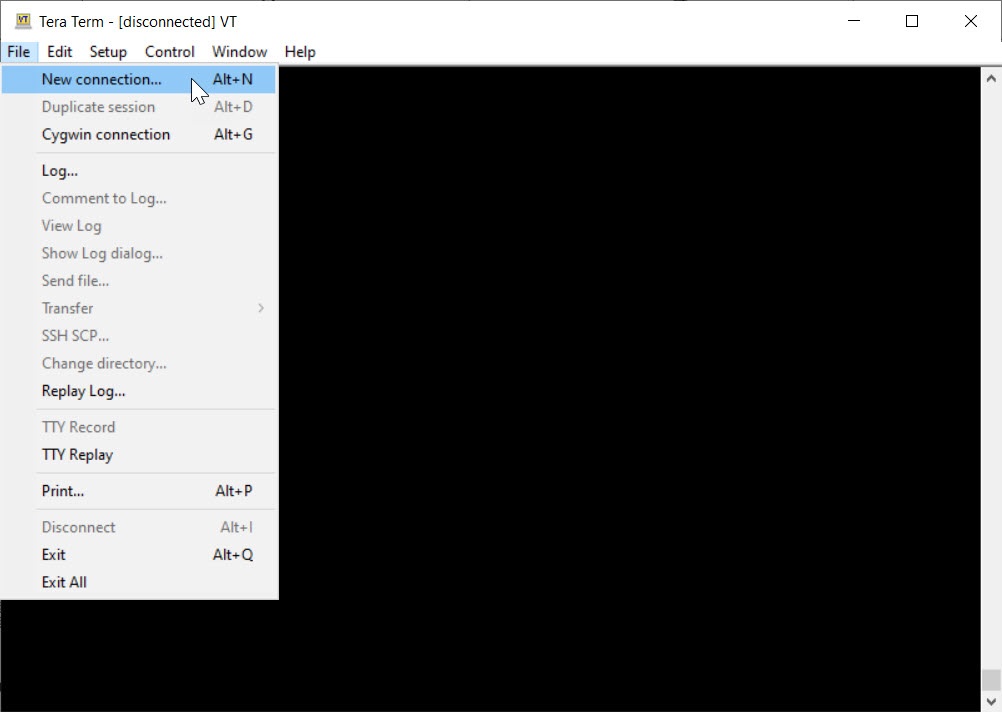Open the Help menu
Viewport: 1002px width, 712px height.
tap(299, 52)
